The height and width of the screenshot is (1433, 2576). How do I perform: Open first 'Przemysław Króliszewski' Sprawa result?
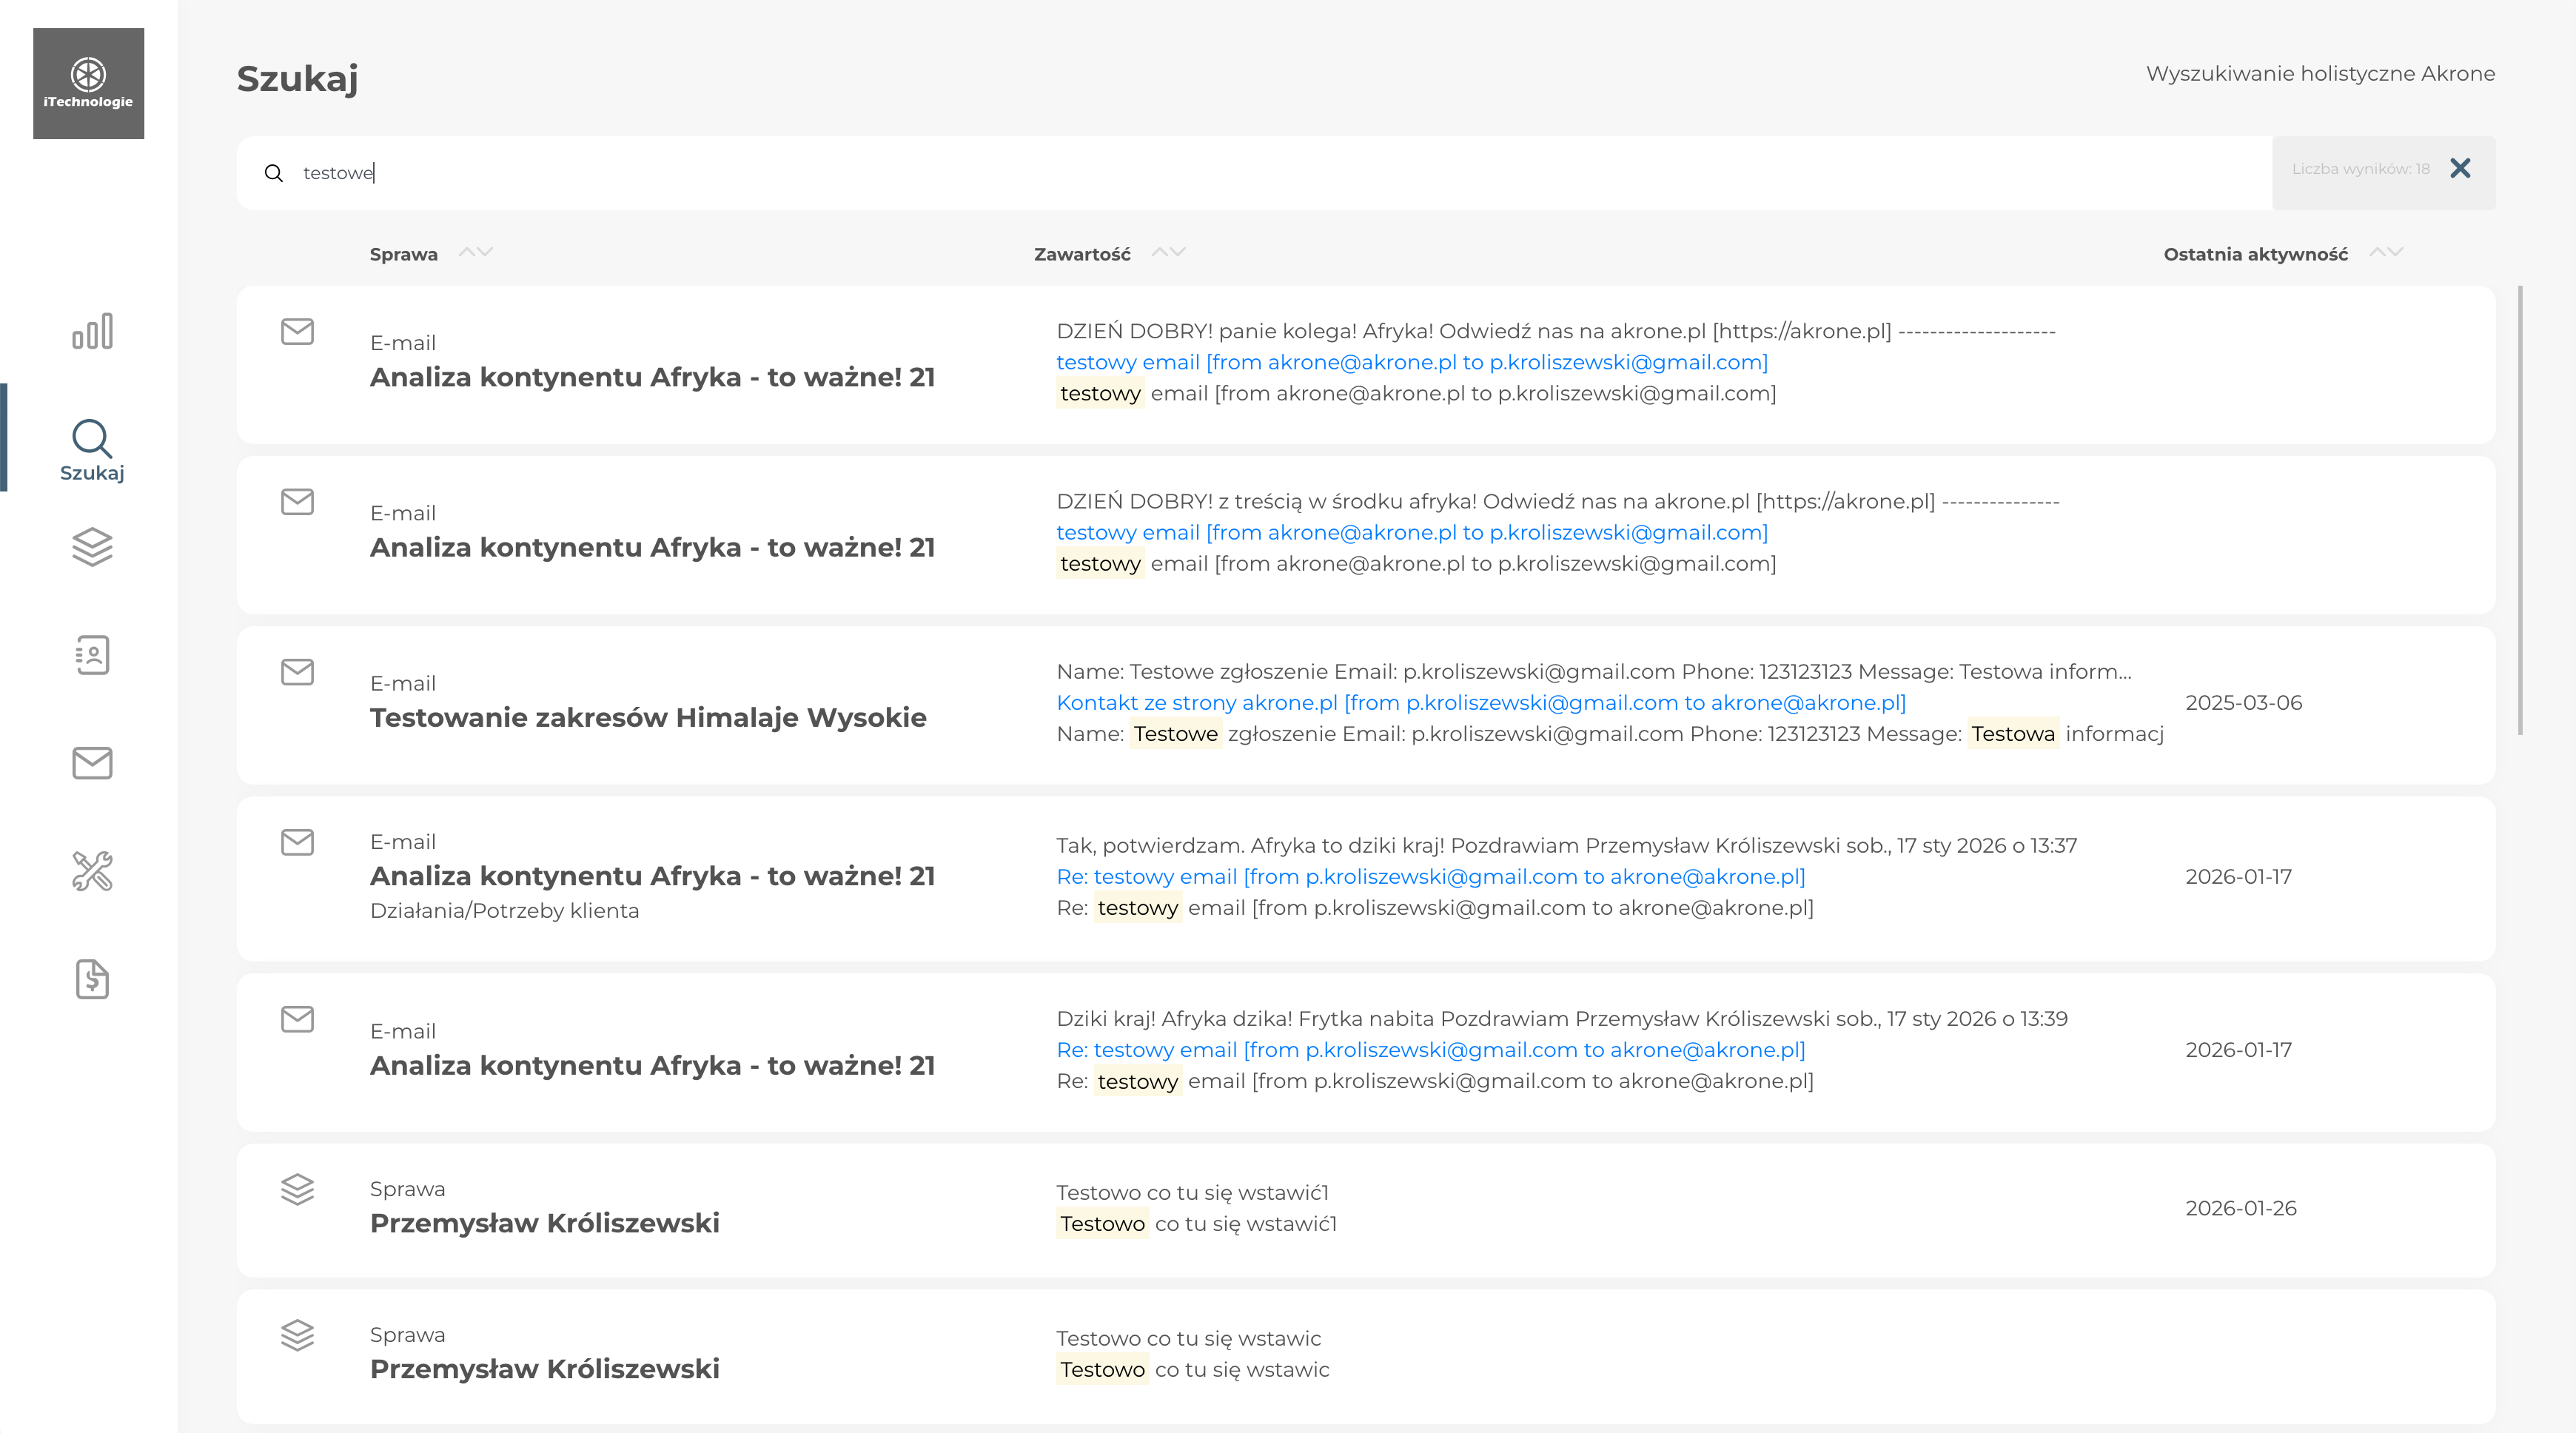545,1223
